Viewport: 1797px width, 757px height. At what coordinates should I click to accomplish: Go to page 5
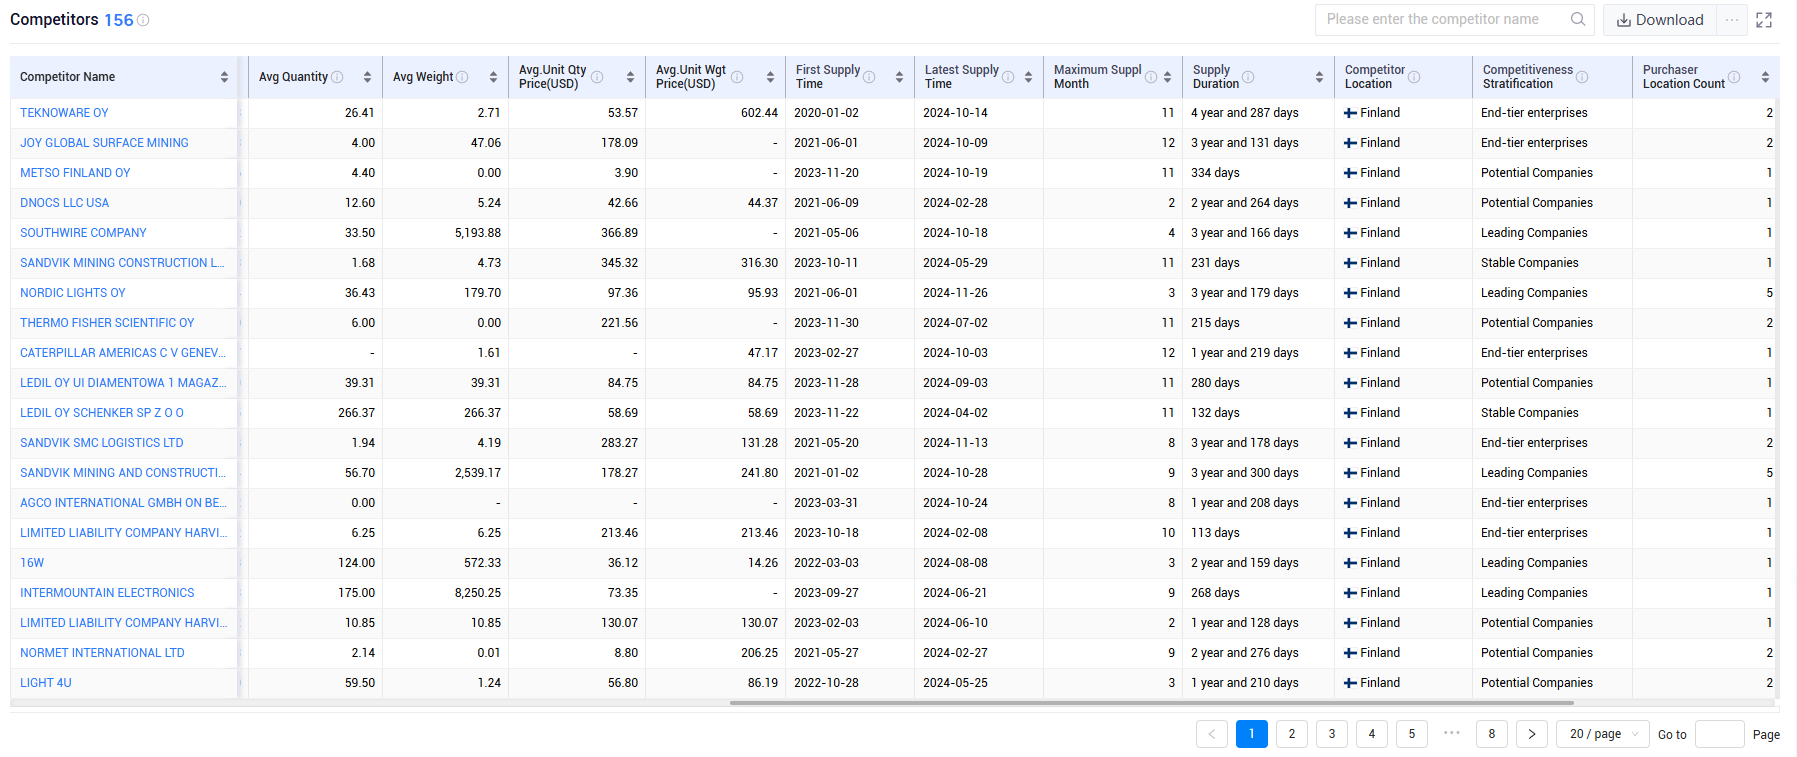[1412, 734]
